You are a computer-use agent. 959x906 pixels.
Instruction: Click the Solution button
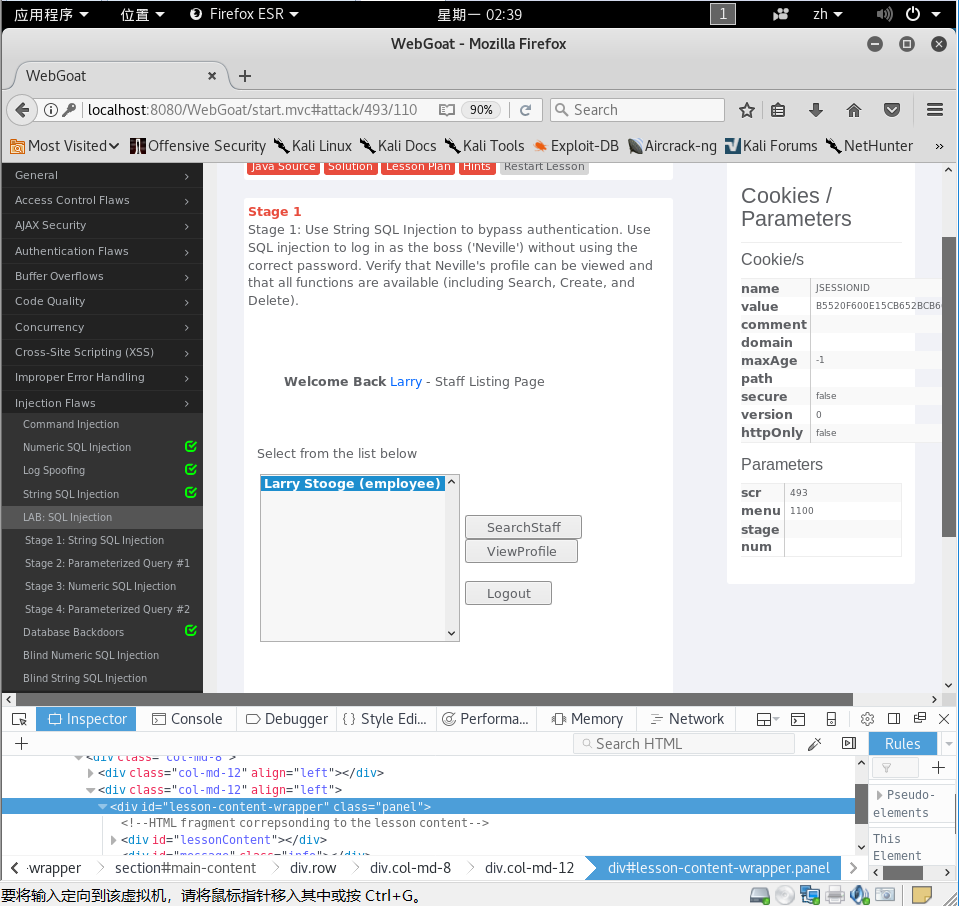tap(350, 167)
